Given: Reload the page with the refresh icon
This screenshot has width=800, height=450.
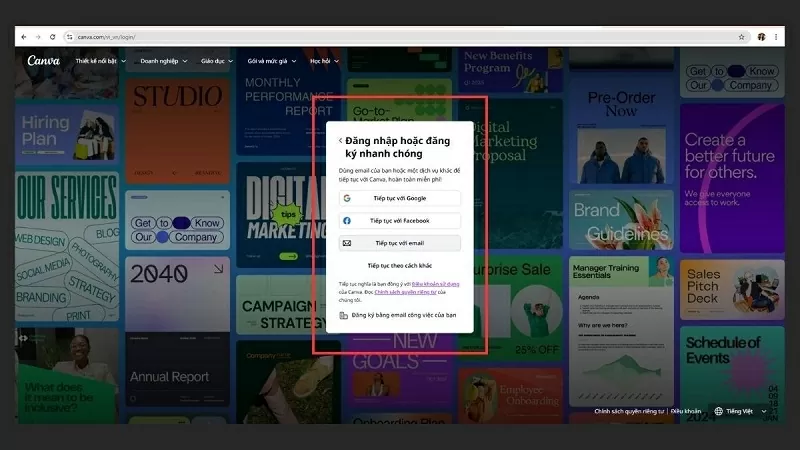Looking at the screenshot, I should pyautogui.click(x=52, y=37).
